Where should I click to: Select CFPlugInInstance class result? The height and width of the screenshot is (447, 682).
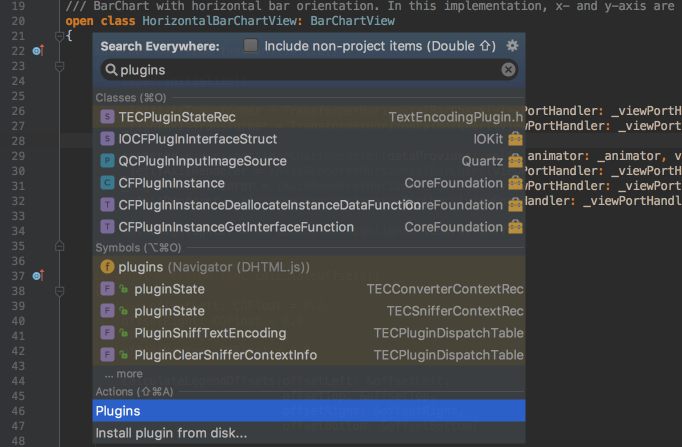pos(309,183)
